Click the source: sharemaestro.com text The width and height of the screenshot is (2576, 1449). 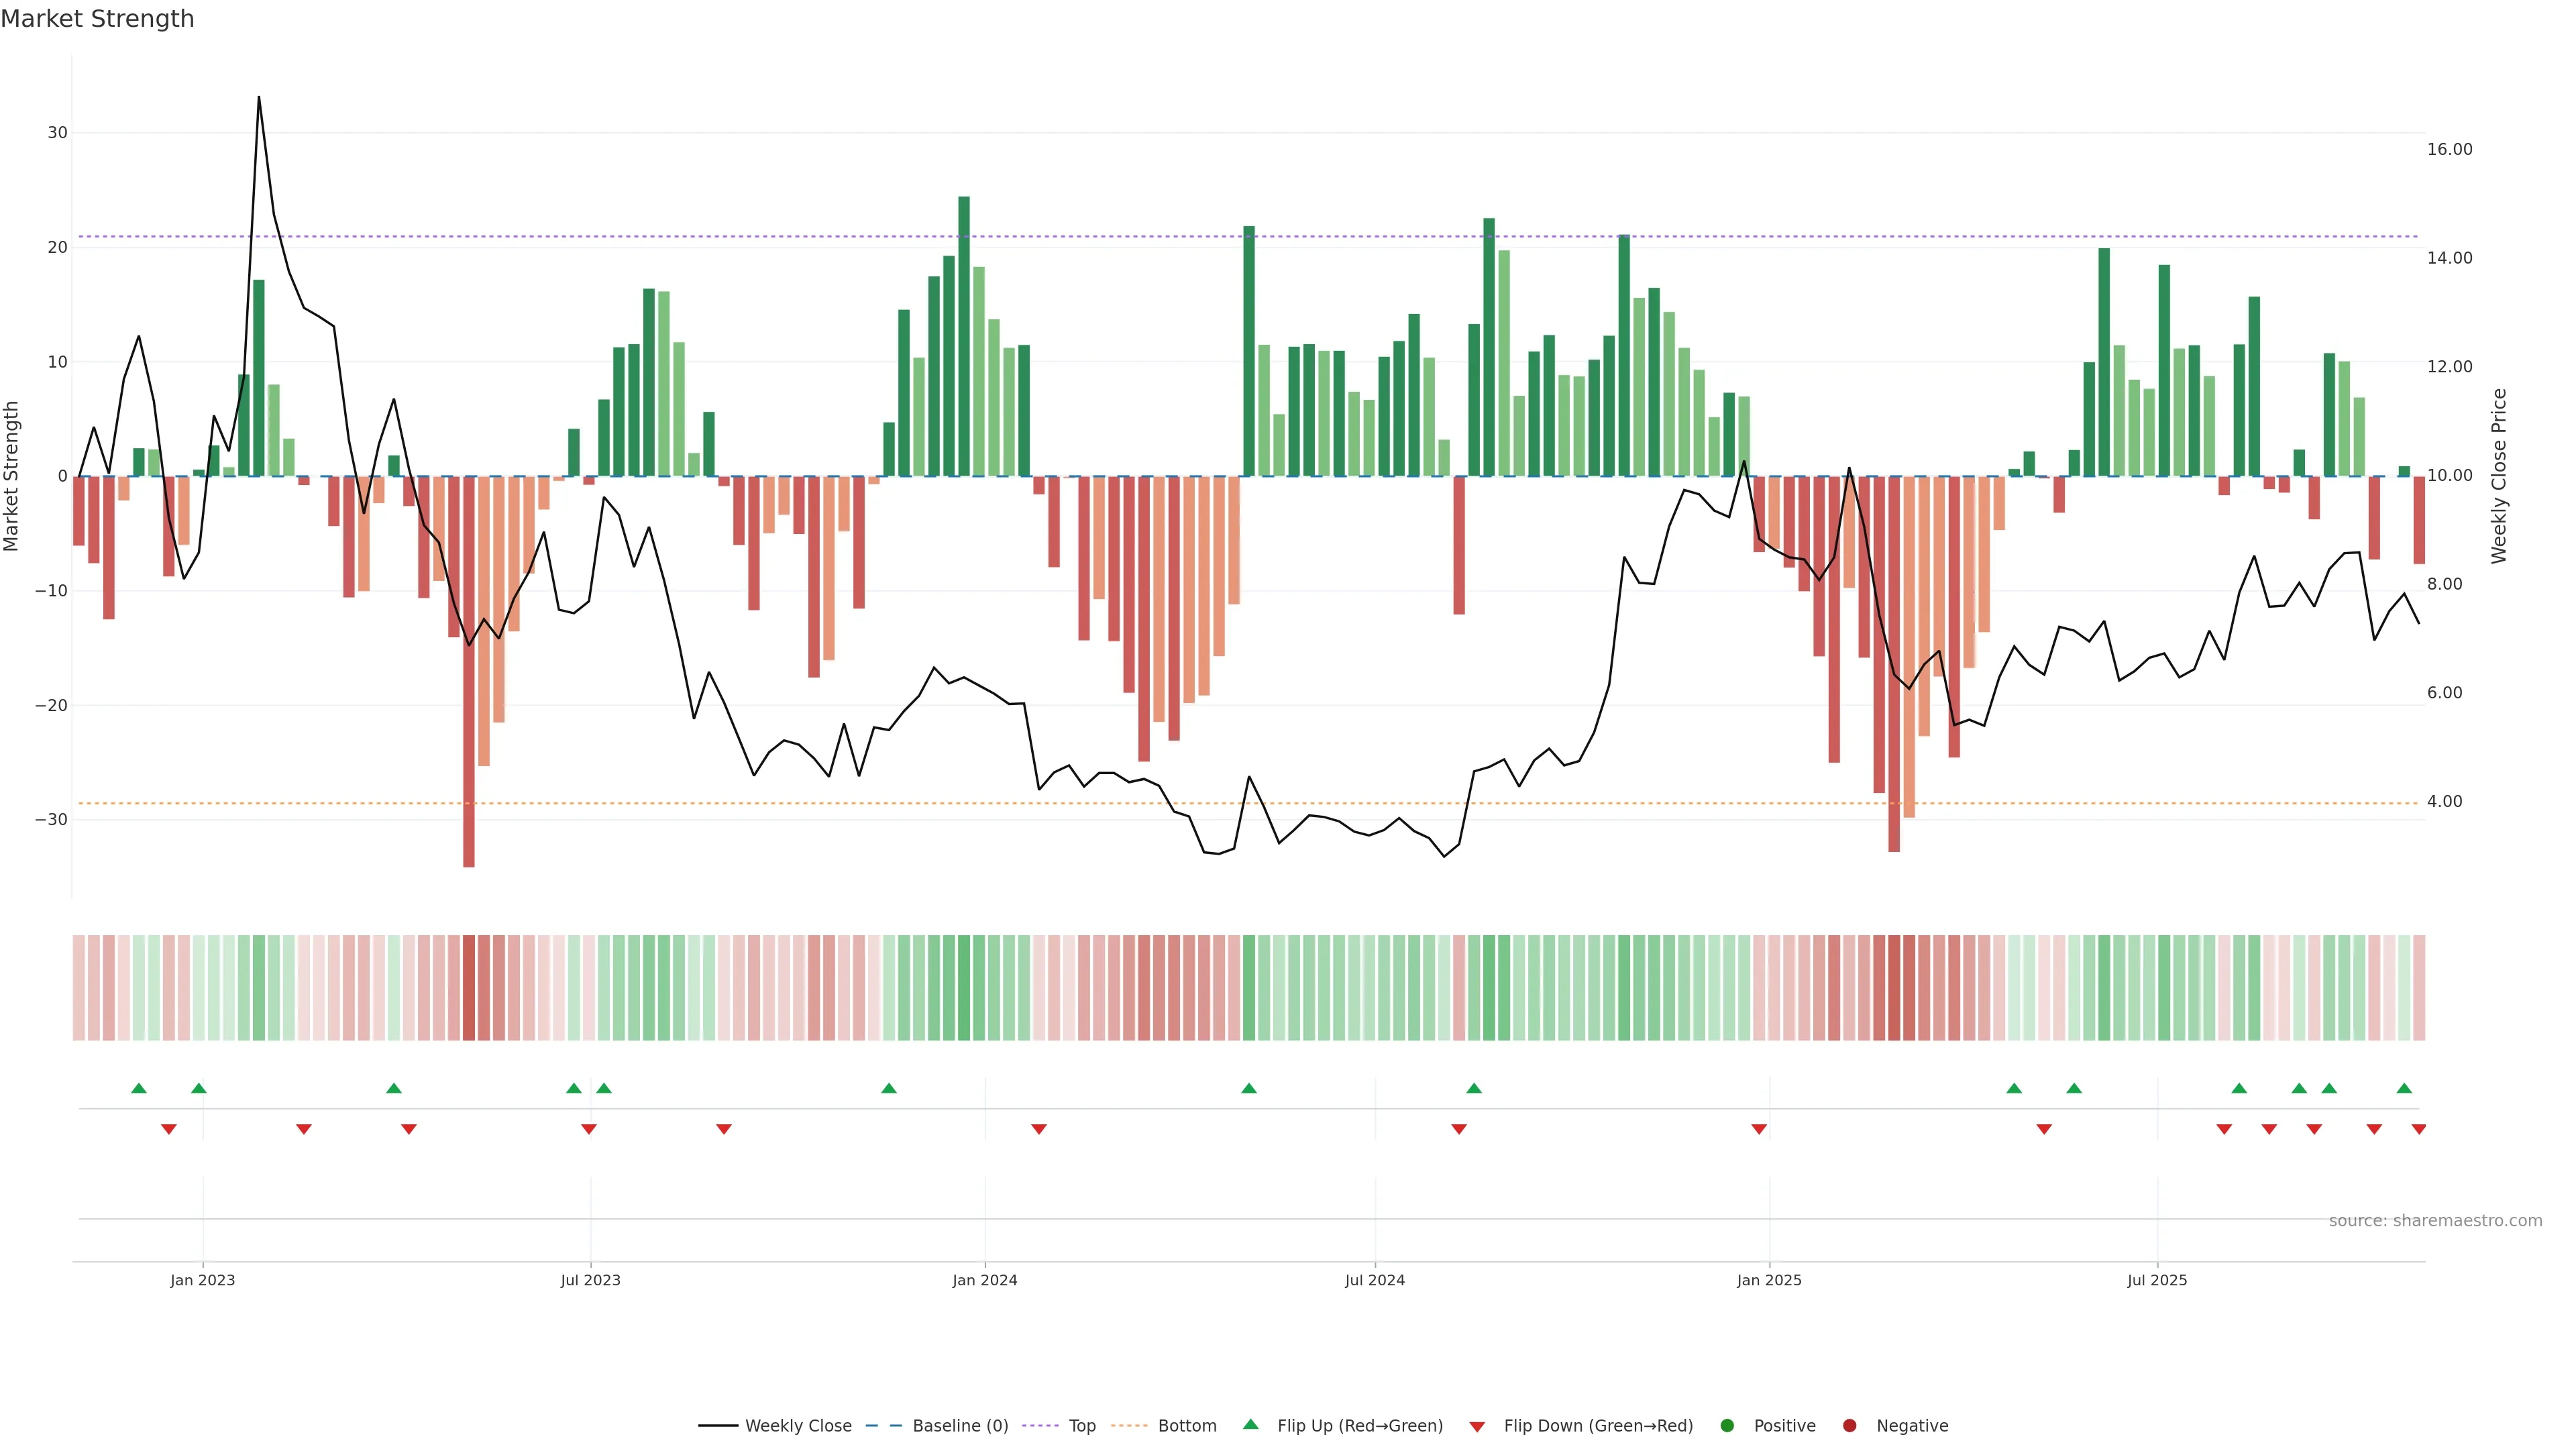pos(2435,1221)
